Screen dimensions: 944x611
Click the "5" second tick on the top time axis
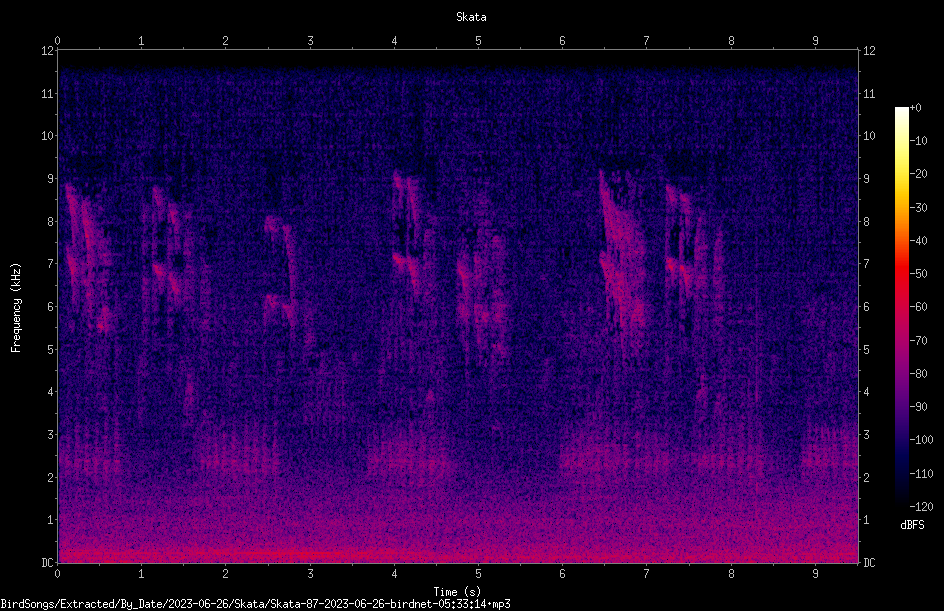click(x=479, y=41)
